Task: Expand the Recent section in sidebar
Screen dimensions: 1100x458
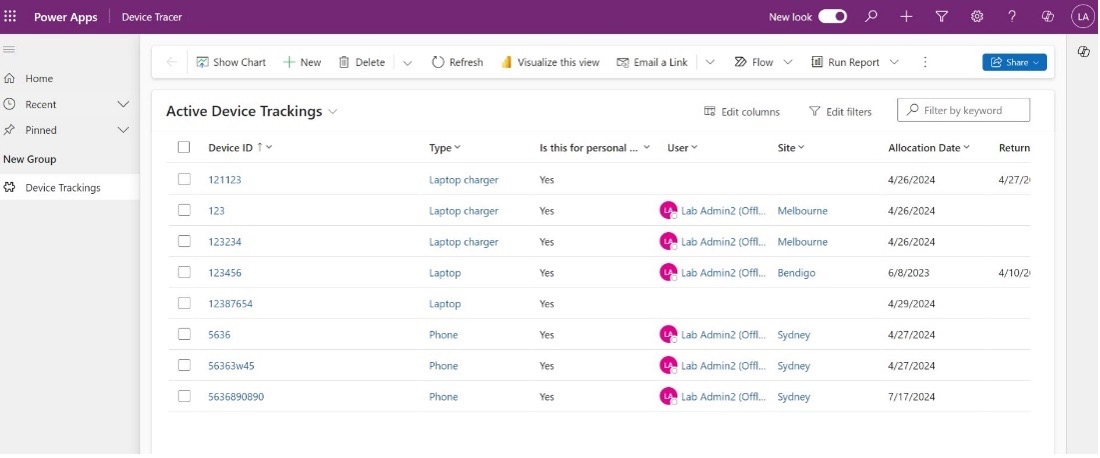Action: (x=123, y=104)
